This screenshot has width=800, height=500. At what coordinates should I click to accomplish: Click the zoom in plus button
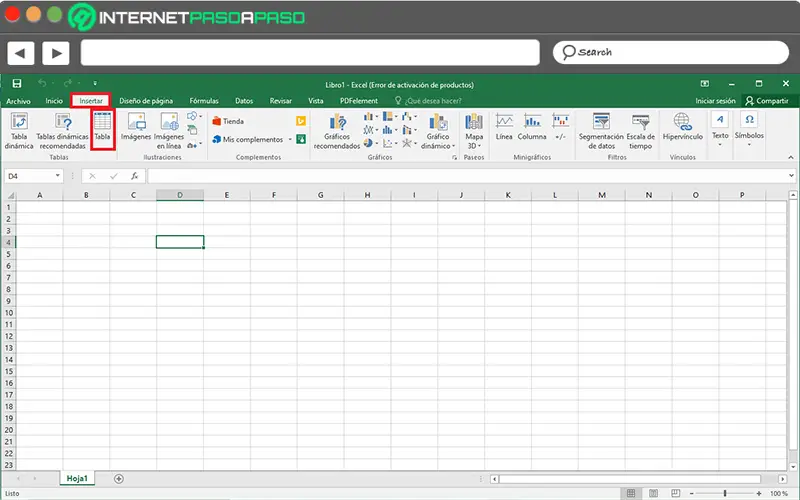point(759,493)
